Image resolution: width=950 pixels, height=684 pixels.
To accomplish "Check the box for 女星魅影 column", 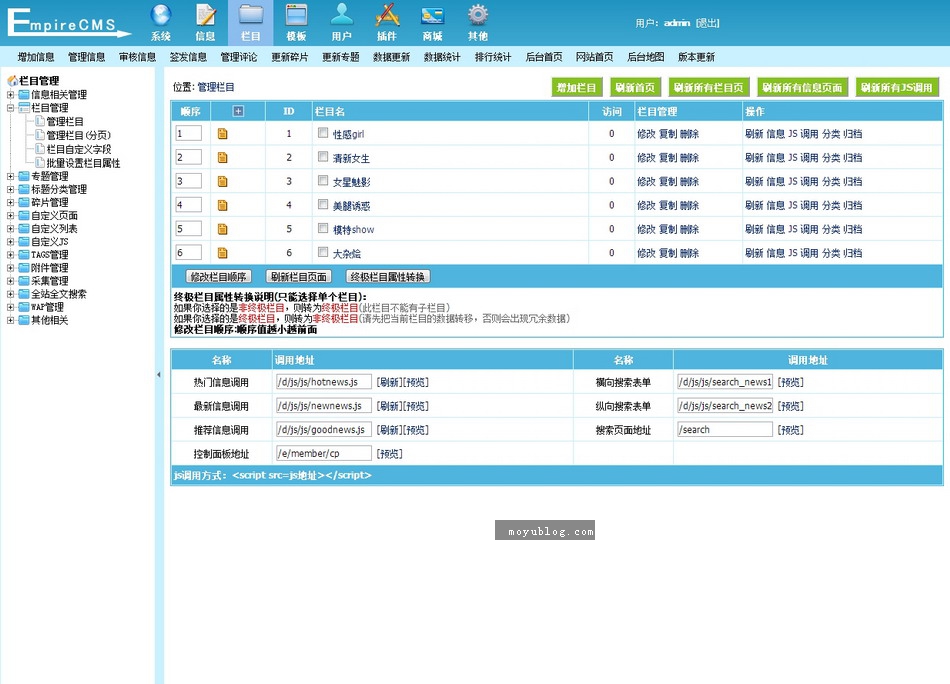I will tap(323, 181).
